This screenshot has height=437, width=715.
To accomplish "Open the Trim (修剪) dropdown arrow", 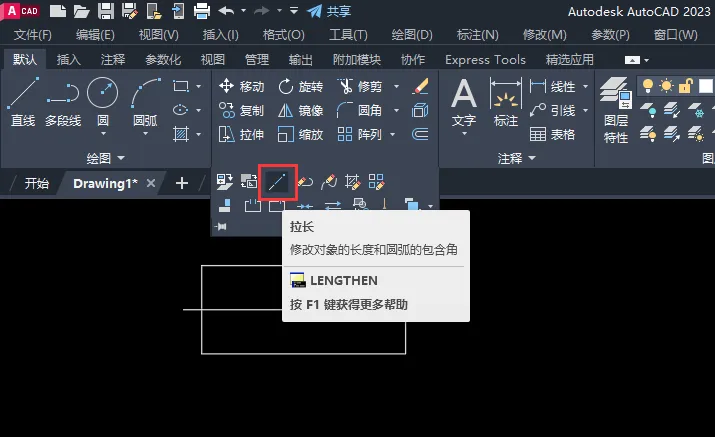I will click(x=396, y=86).
